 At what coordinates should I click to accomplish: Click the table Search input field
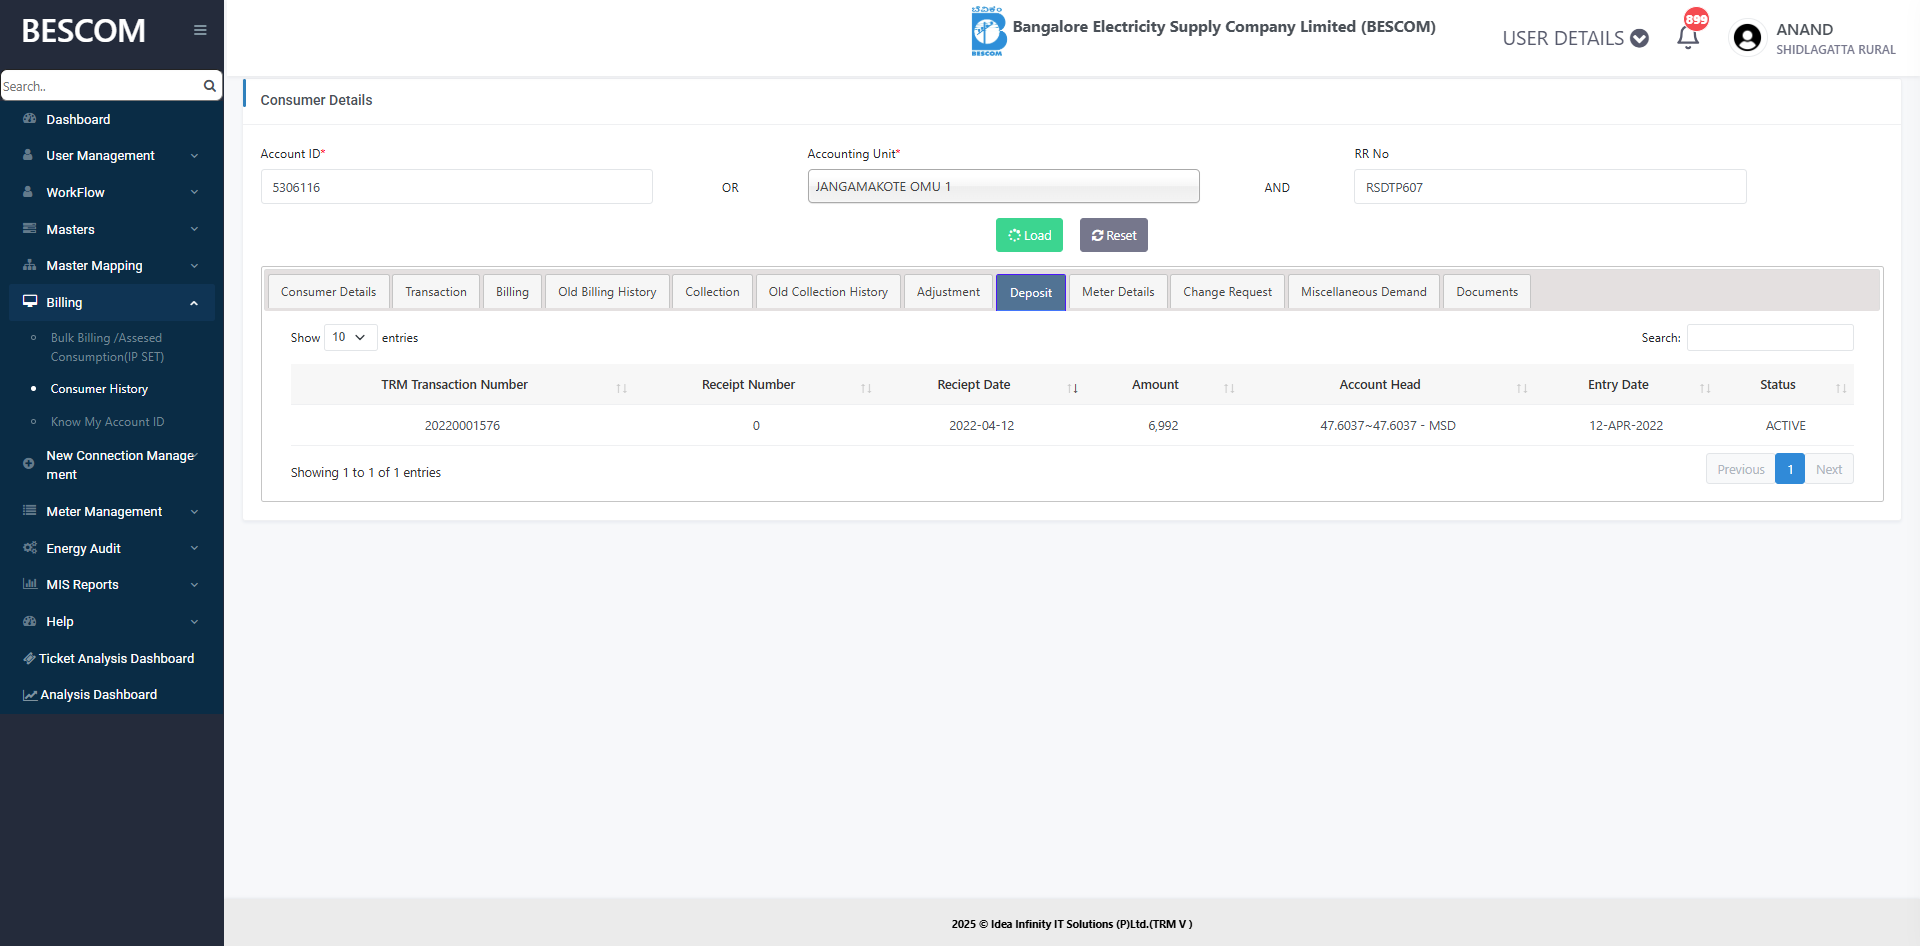[x=1769, y=338]
